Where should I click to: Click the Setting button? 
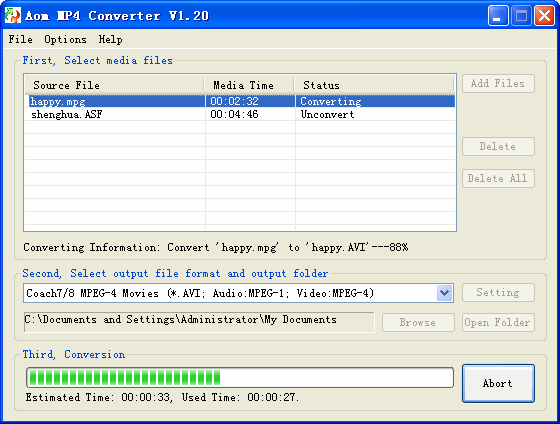(x=498, y=293)
